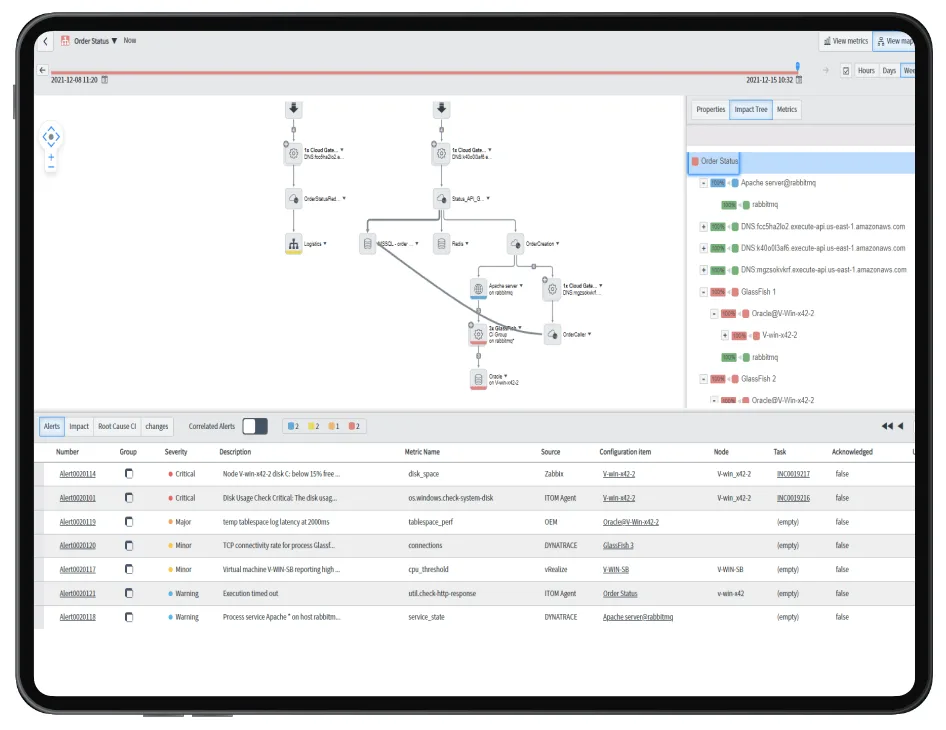Click the Apache server globe node icon

(478, 288)
